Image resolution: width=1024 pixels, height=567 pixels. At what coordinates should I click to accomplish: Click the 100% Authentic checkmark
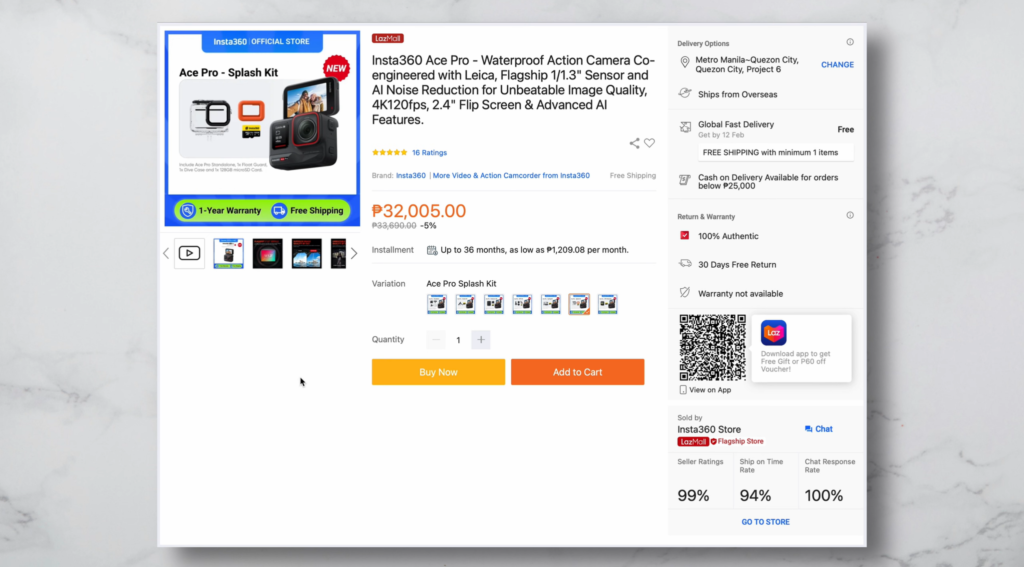[684, 235]
